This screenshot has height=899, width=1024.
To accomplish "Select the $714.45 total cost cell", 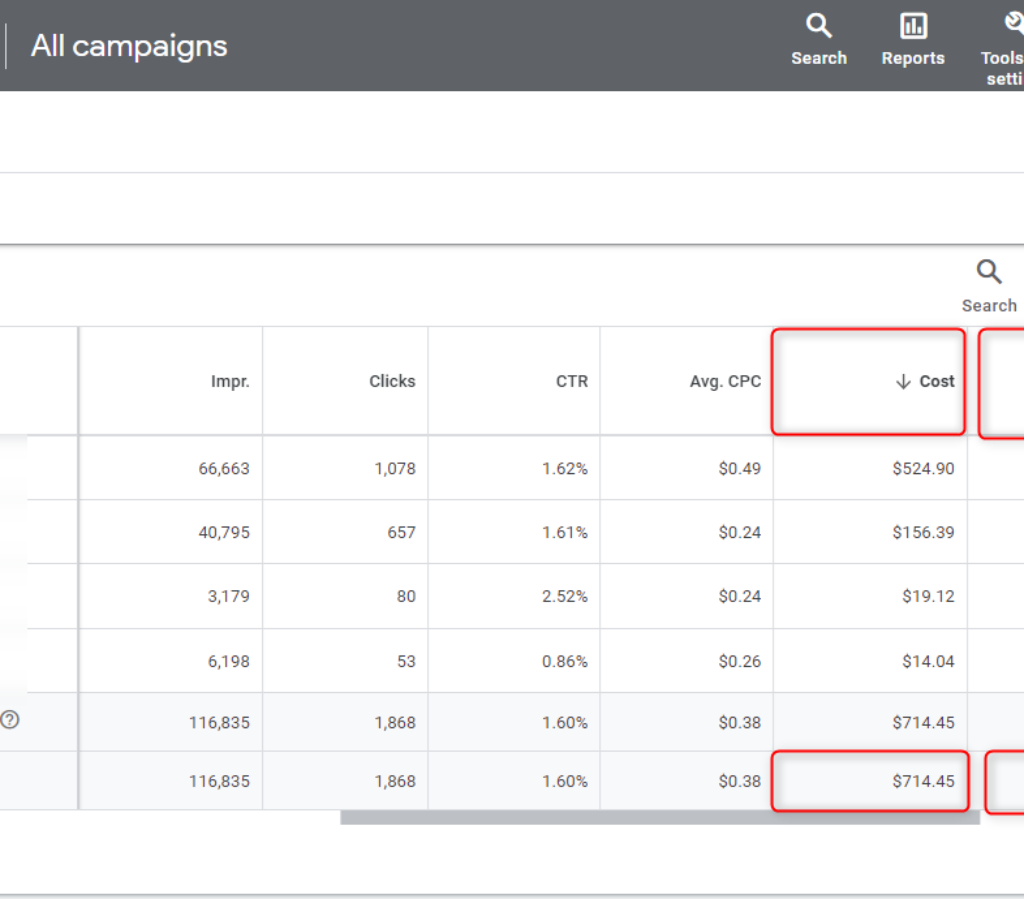I will coord(924,781).
